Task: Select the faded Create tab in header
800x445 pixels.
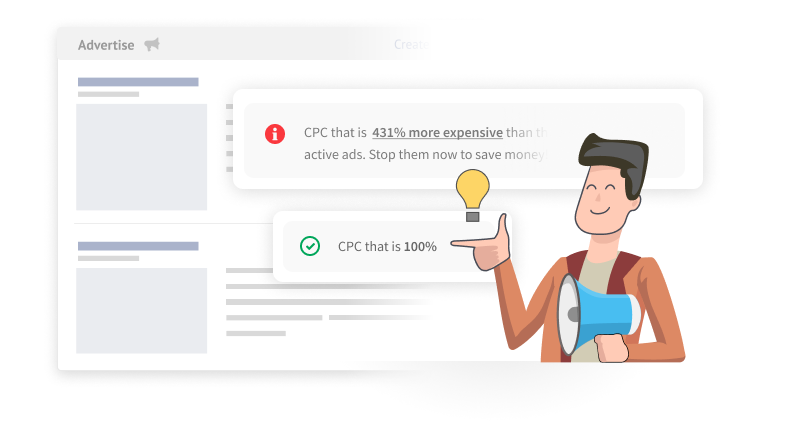Action: (411, 44)
